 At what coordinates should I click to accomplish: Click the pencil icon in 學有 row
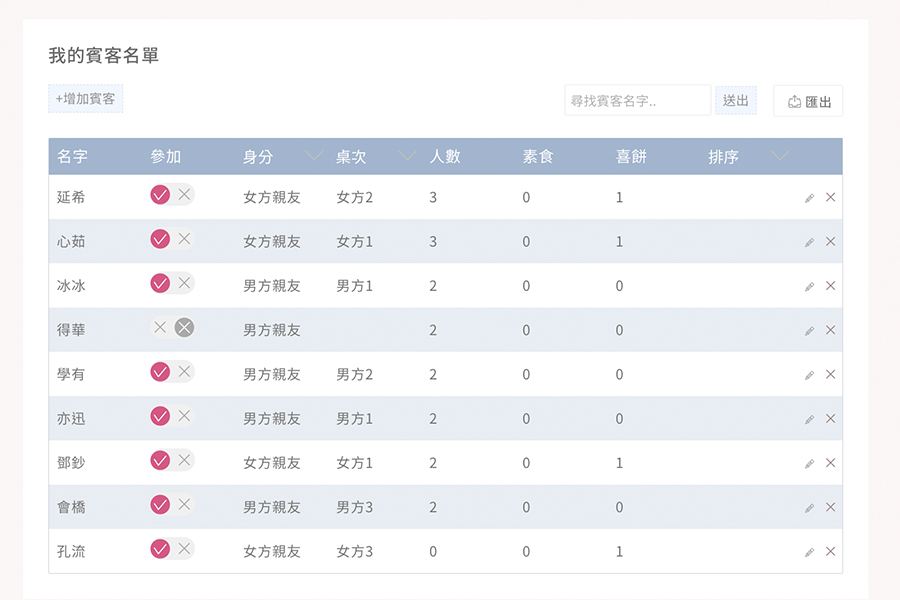point(809,375)
